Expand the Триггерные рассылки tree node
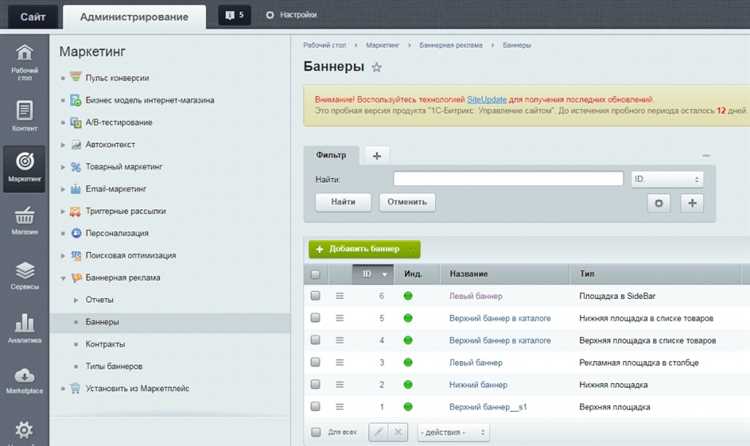 click(63, 211)
